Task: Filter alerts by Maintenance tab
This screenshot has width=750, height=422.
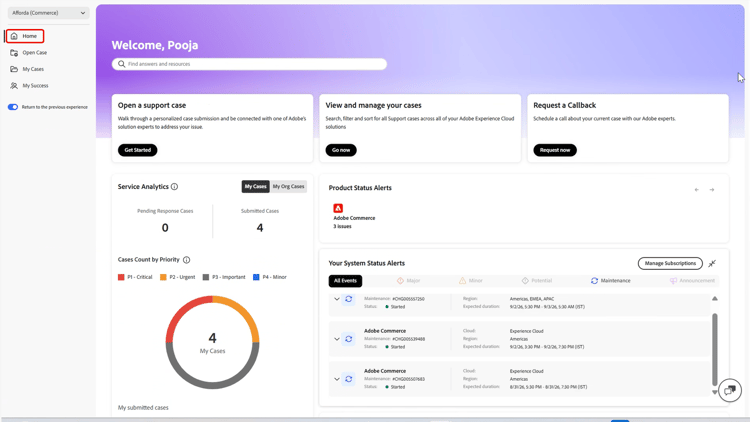Action: (610, 281)
